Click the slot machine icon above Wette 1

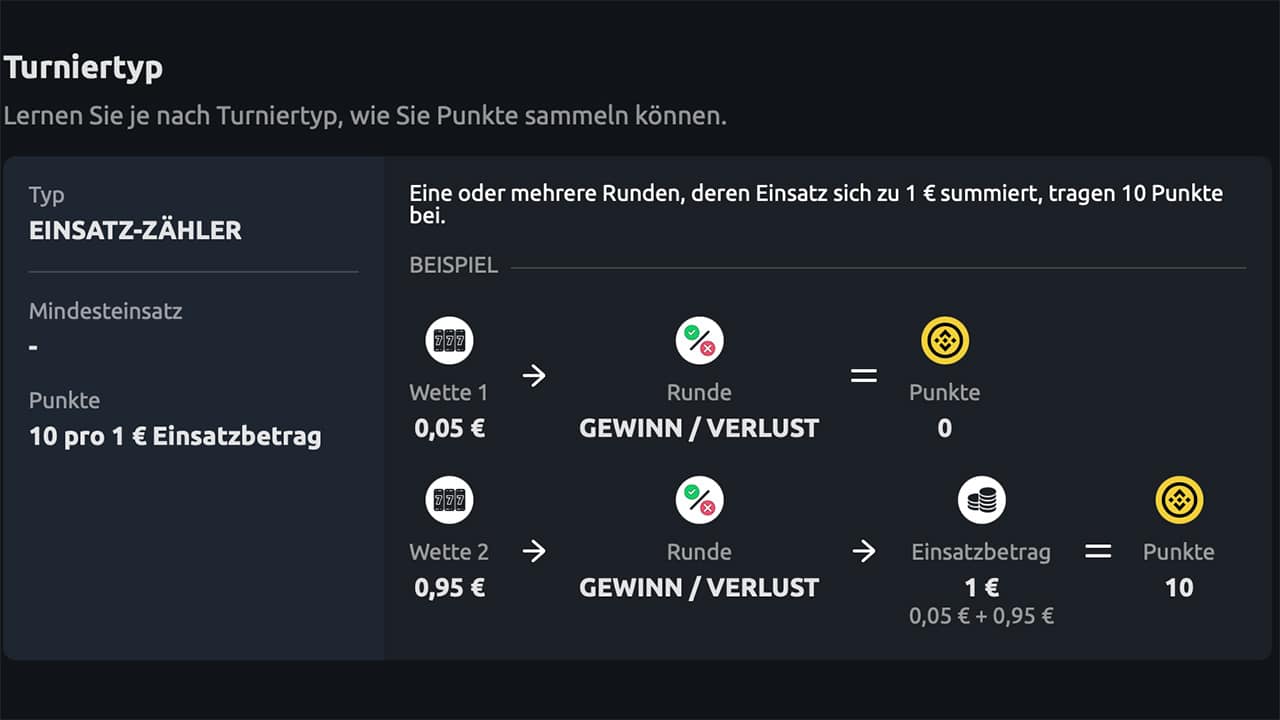449,340
